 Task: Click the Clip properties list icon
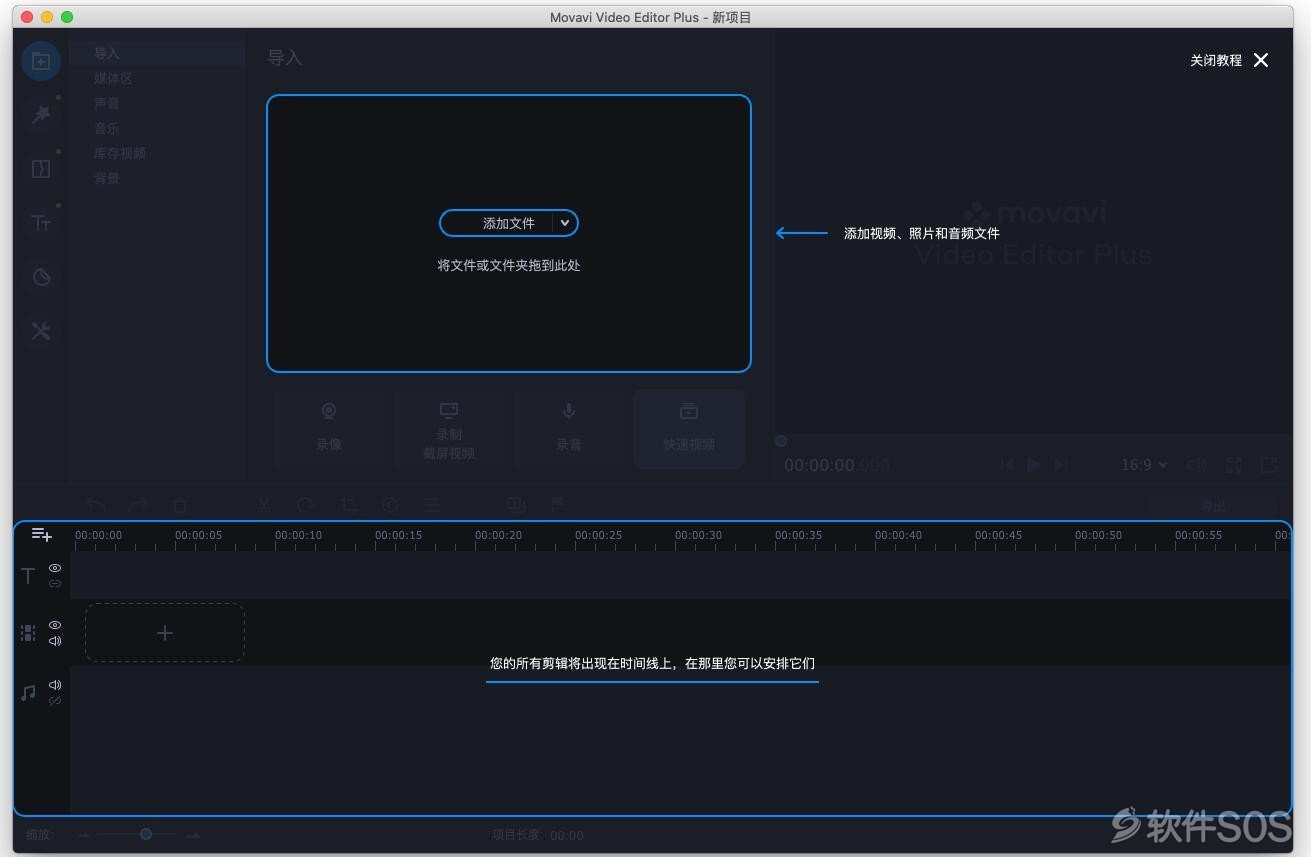[x=432, y=505]
